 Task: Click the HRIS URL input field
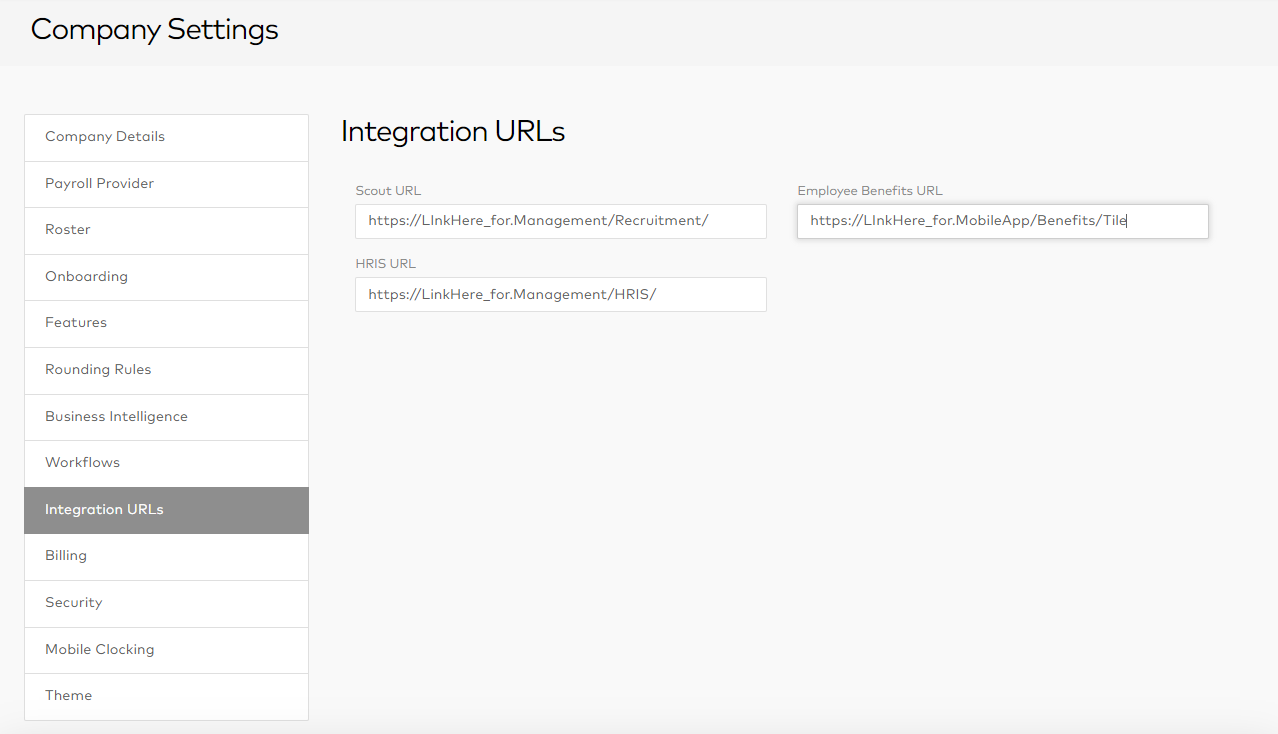click(560, 295)
